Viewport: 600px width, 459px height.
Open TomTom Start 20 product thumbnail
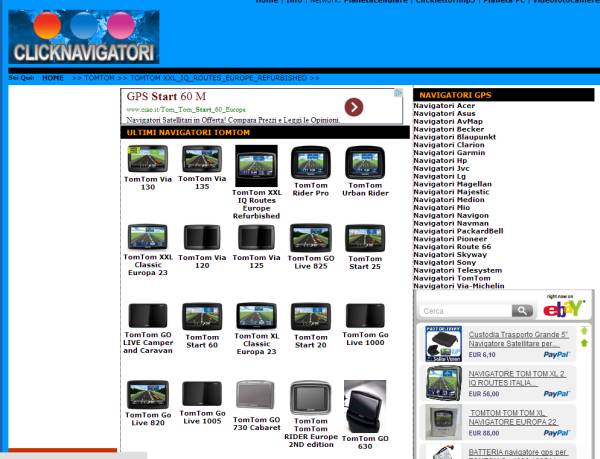click(x=311, y=316)
